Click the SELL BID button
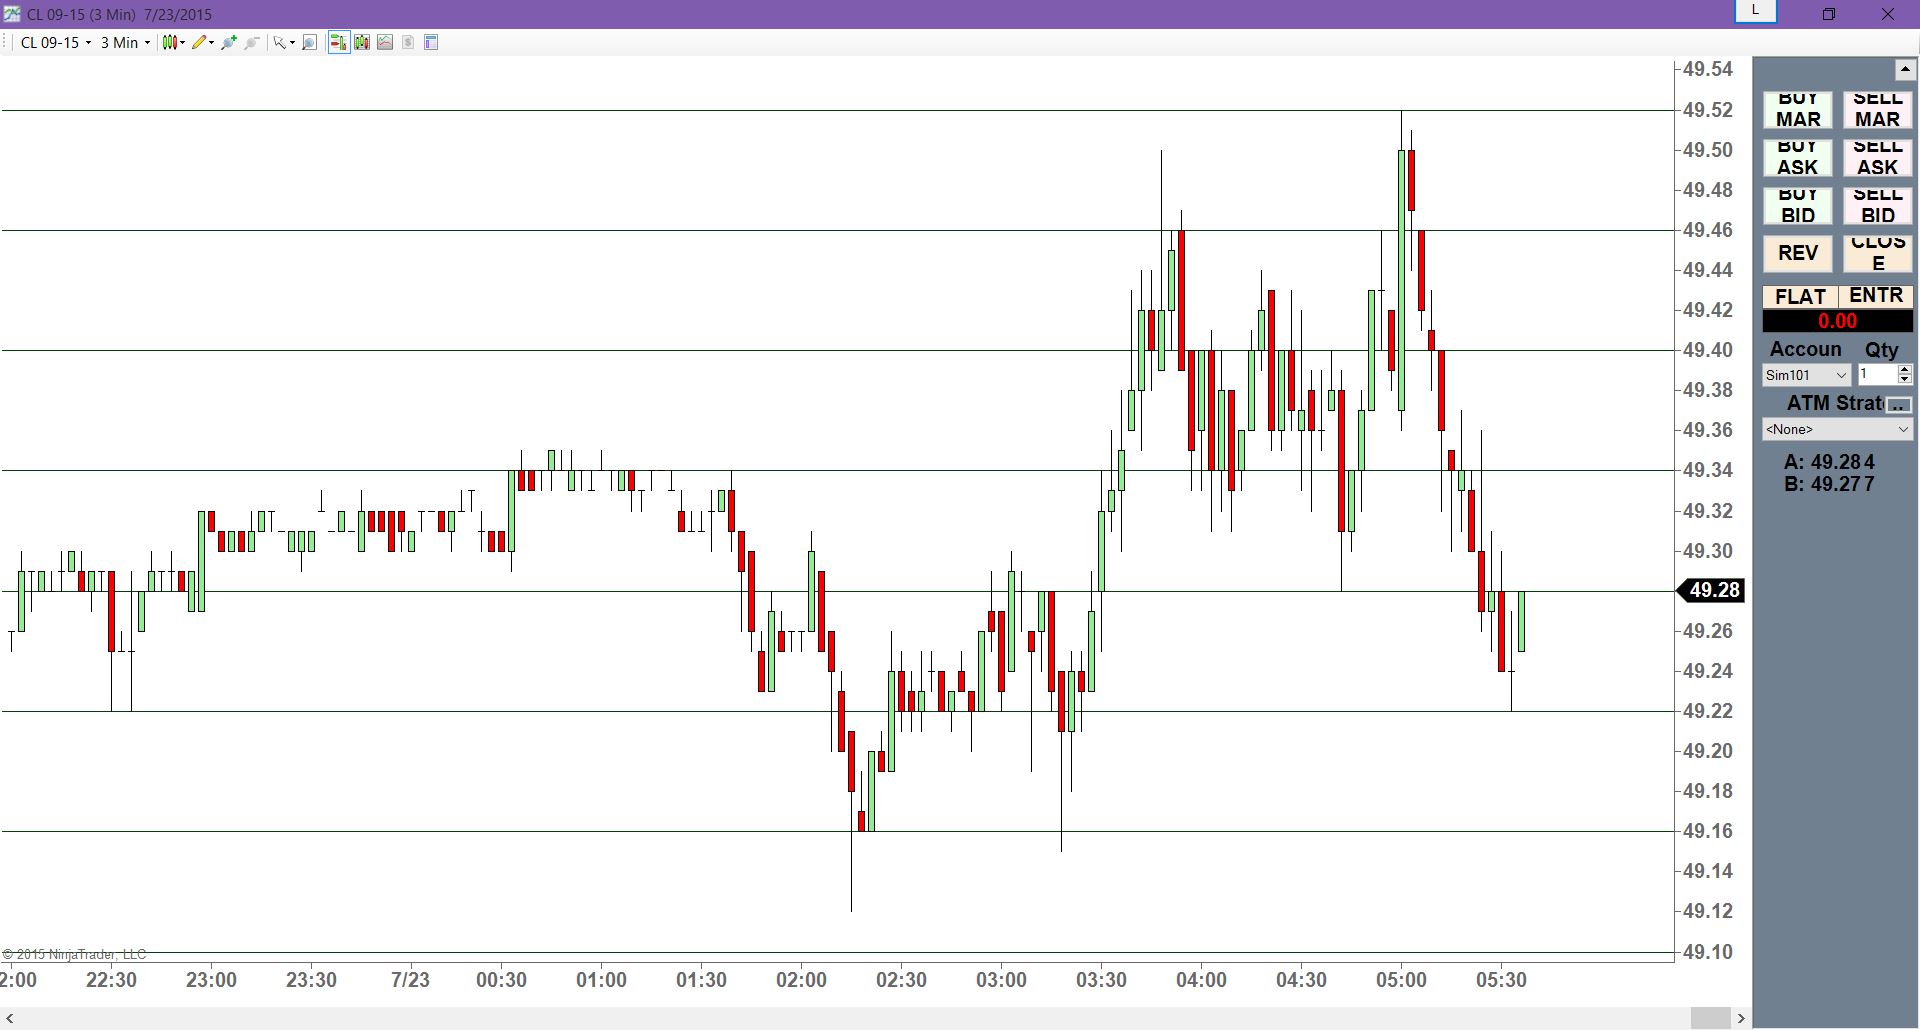The width and height of the screenshot is (1920, 1030). tap(1877, 206)
